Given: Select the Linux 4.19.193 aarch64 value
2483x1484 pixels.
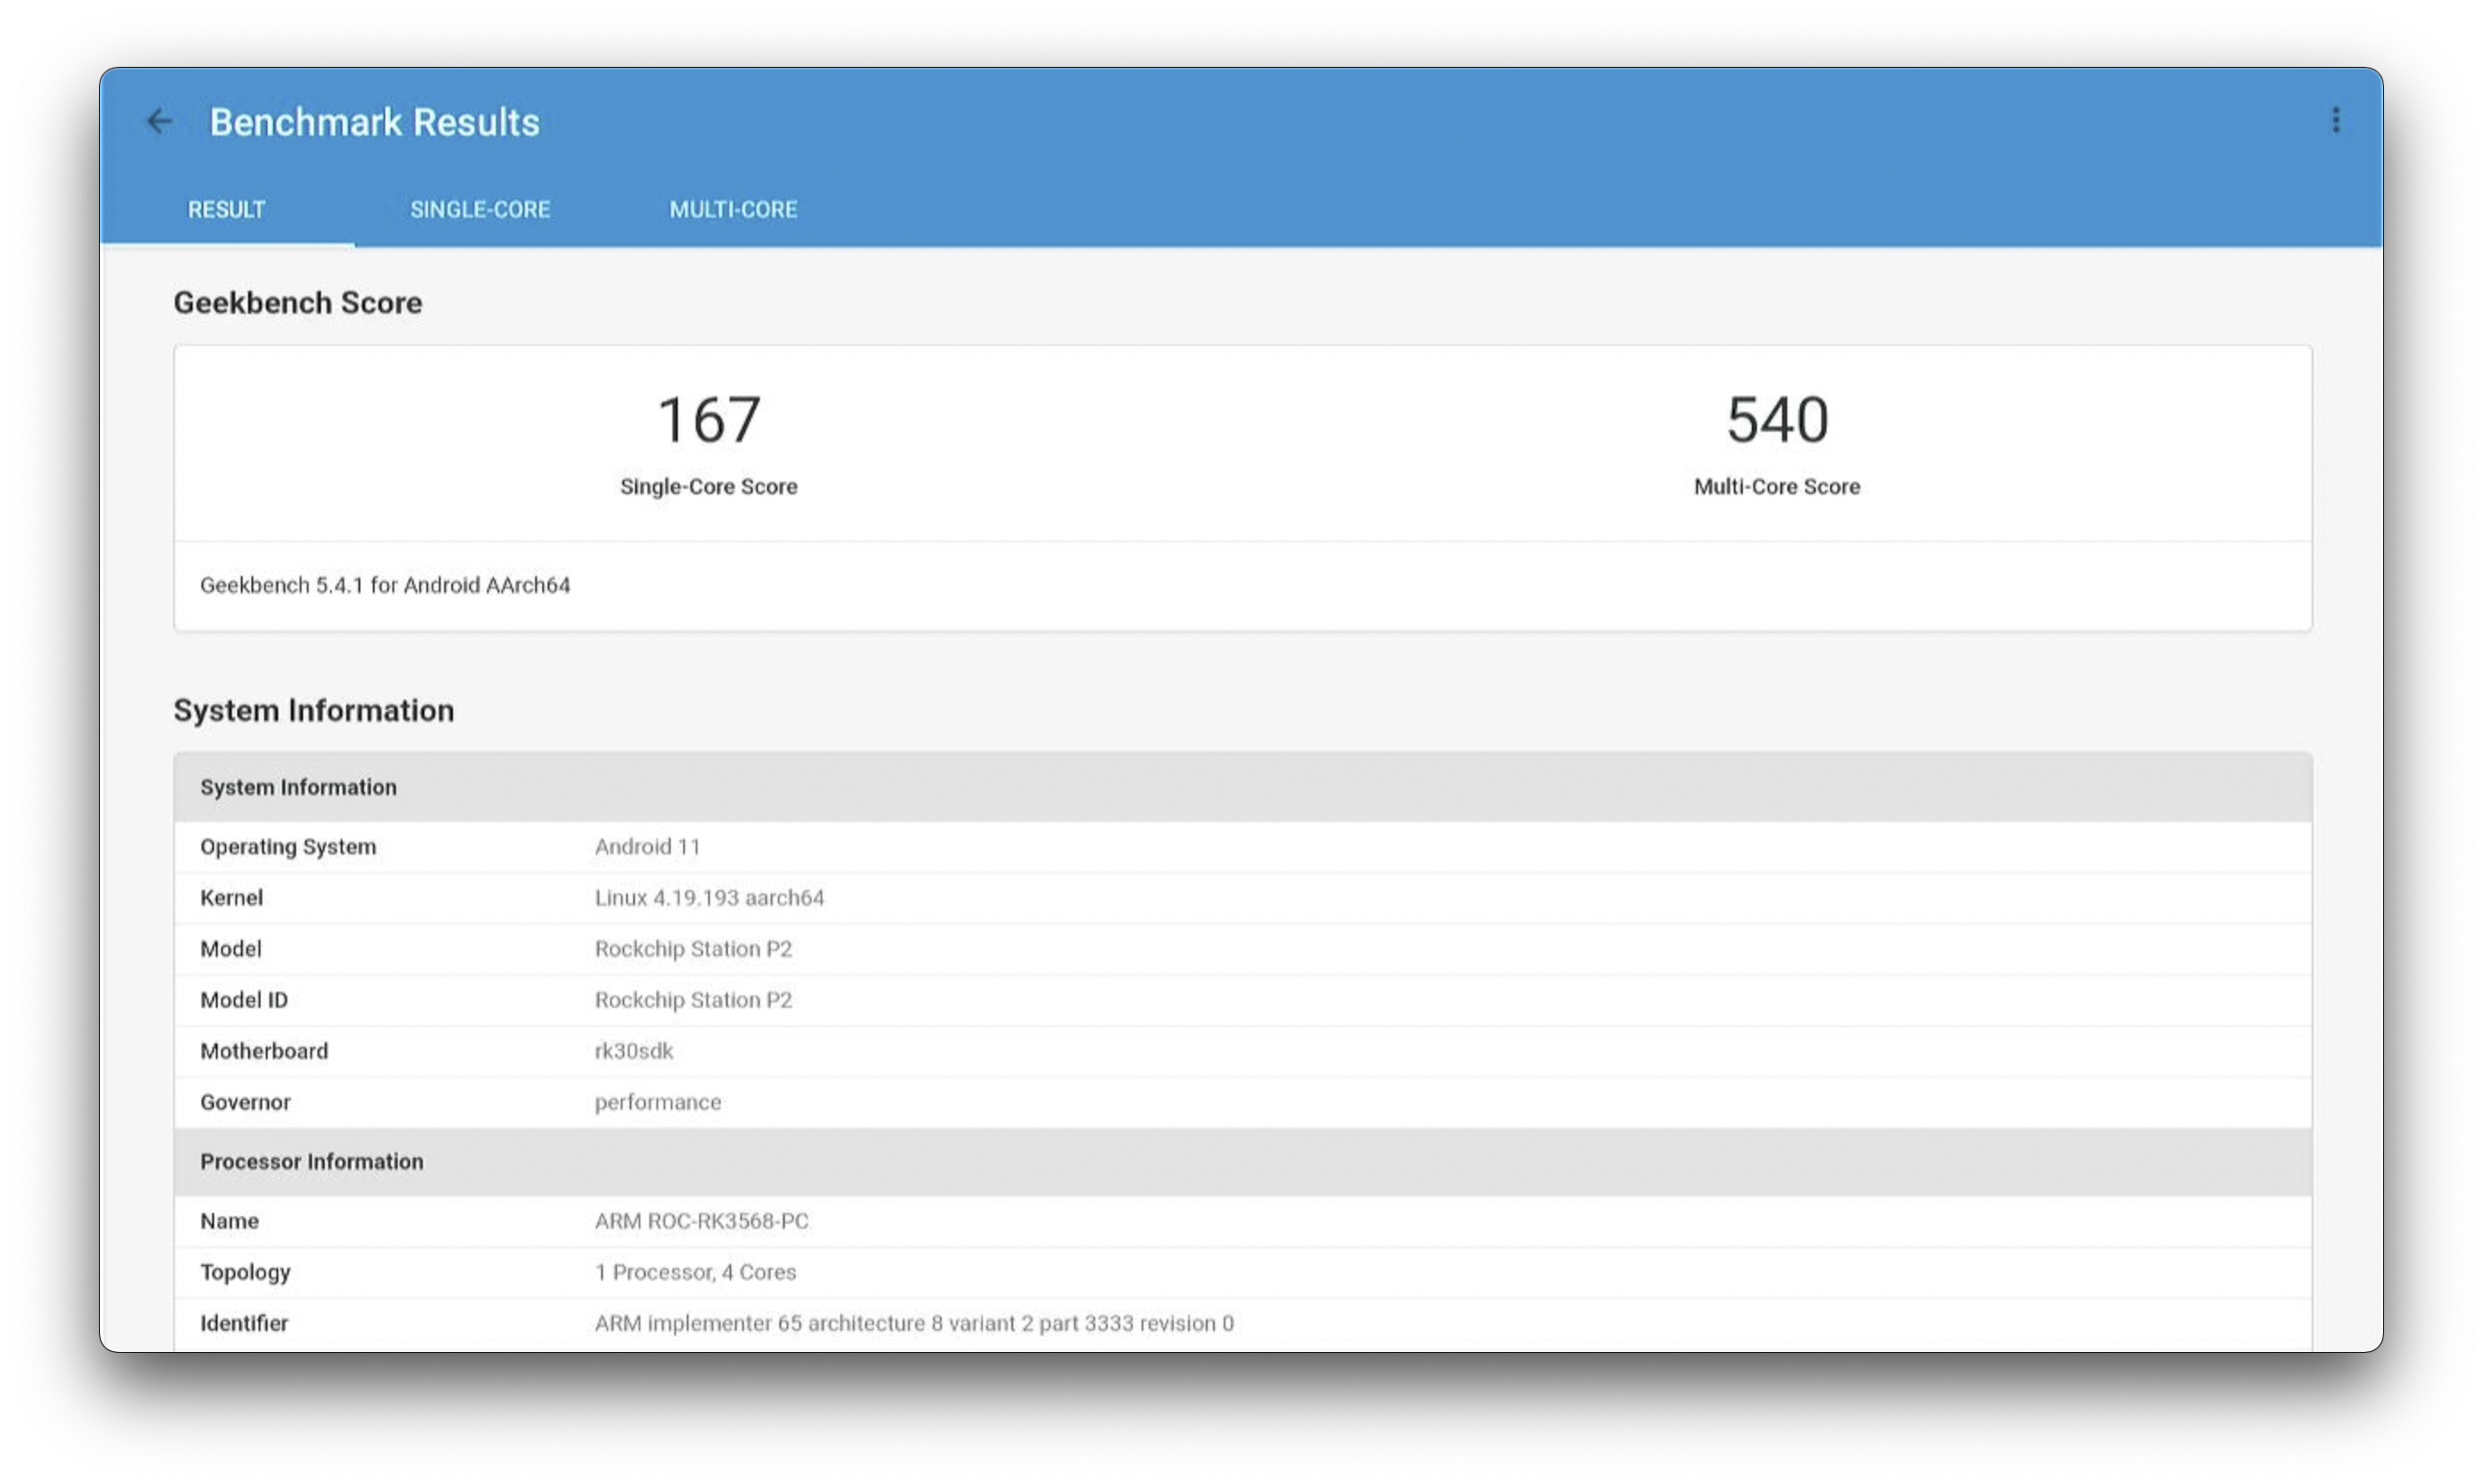Looking at the screenshot, I should 709,897.
